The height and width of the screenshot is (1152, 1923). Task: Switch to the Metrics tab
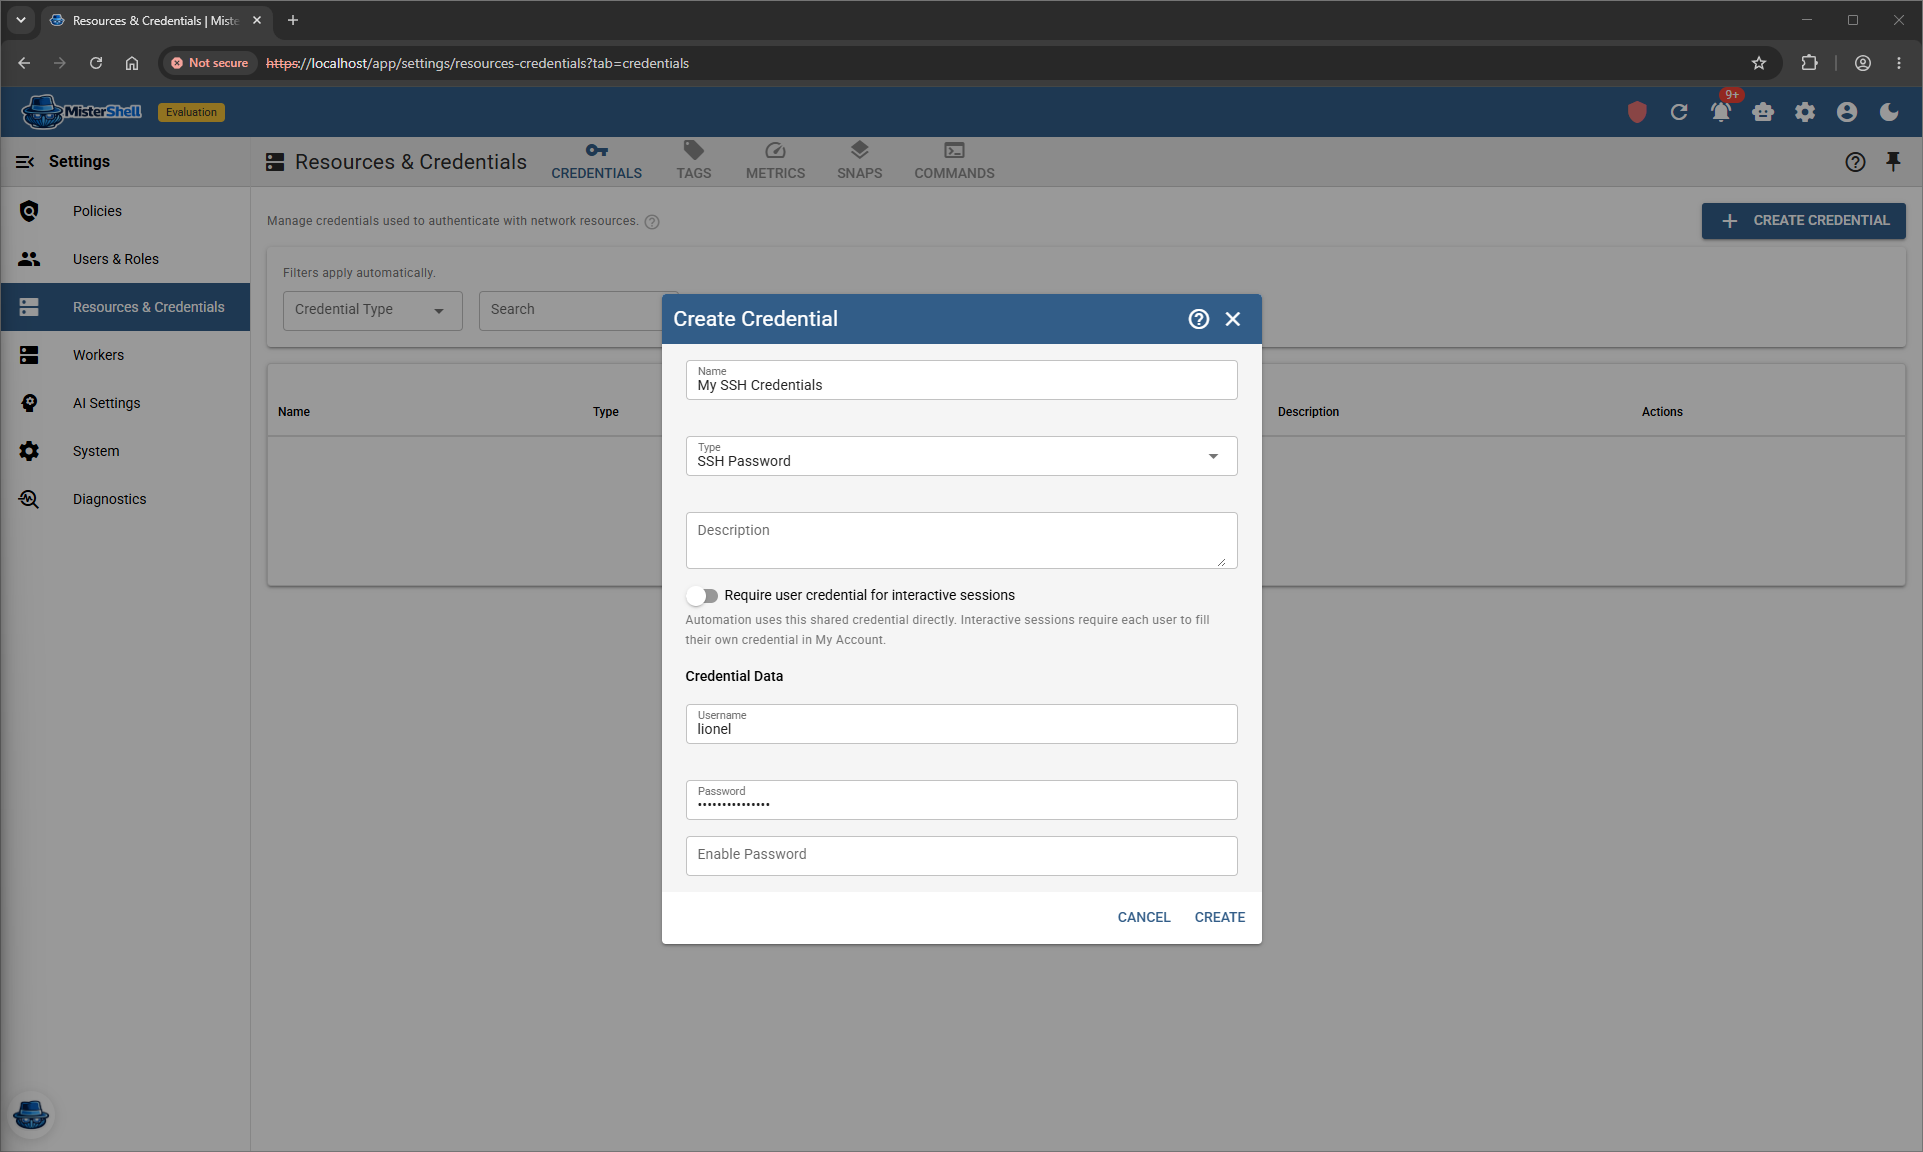(x=775, y=161)
